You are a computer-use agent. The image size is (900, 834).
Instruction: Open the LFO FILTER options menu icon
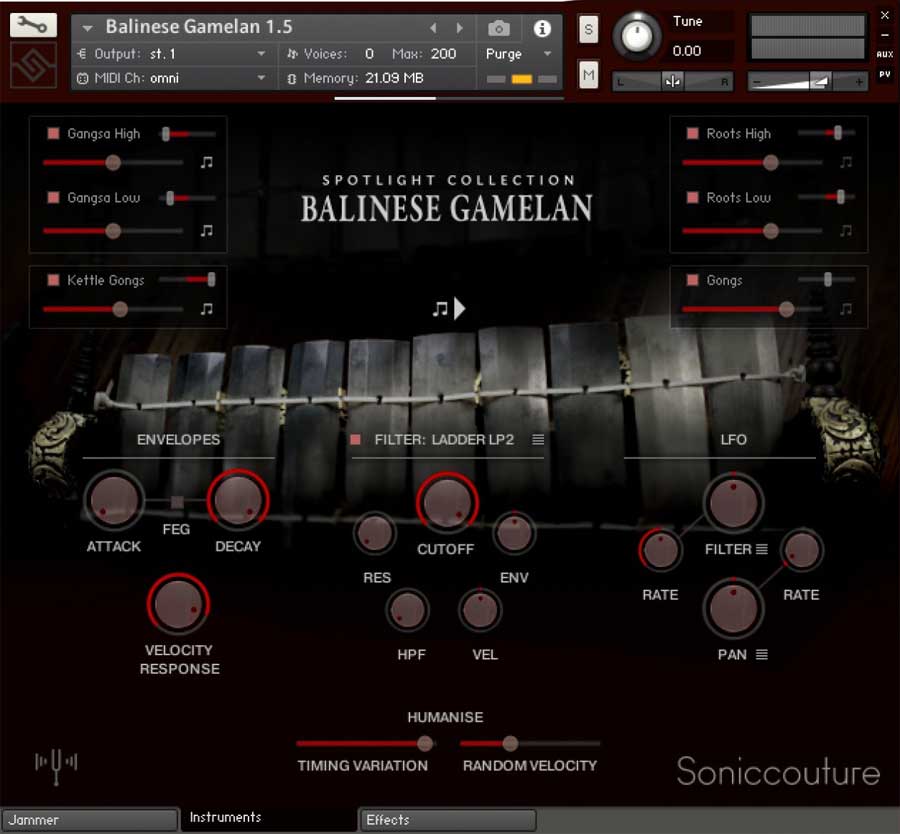point(762,549)
